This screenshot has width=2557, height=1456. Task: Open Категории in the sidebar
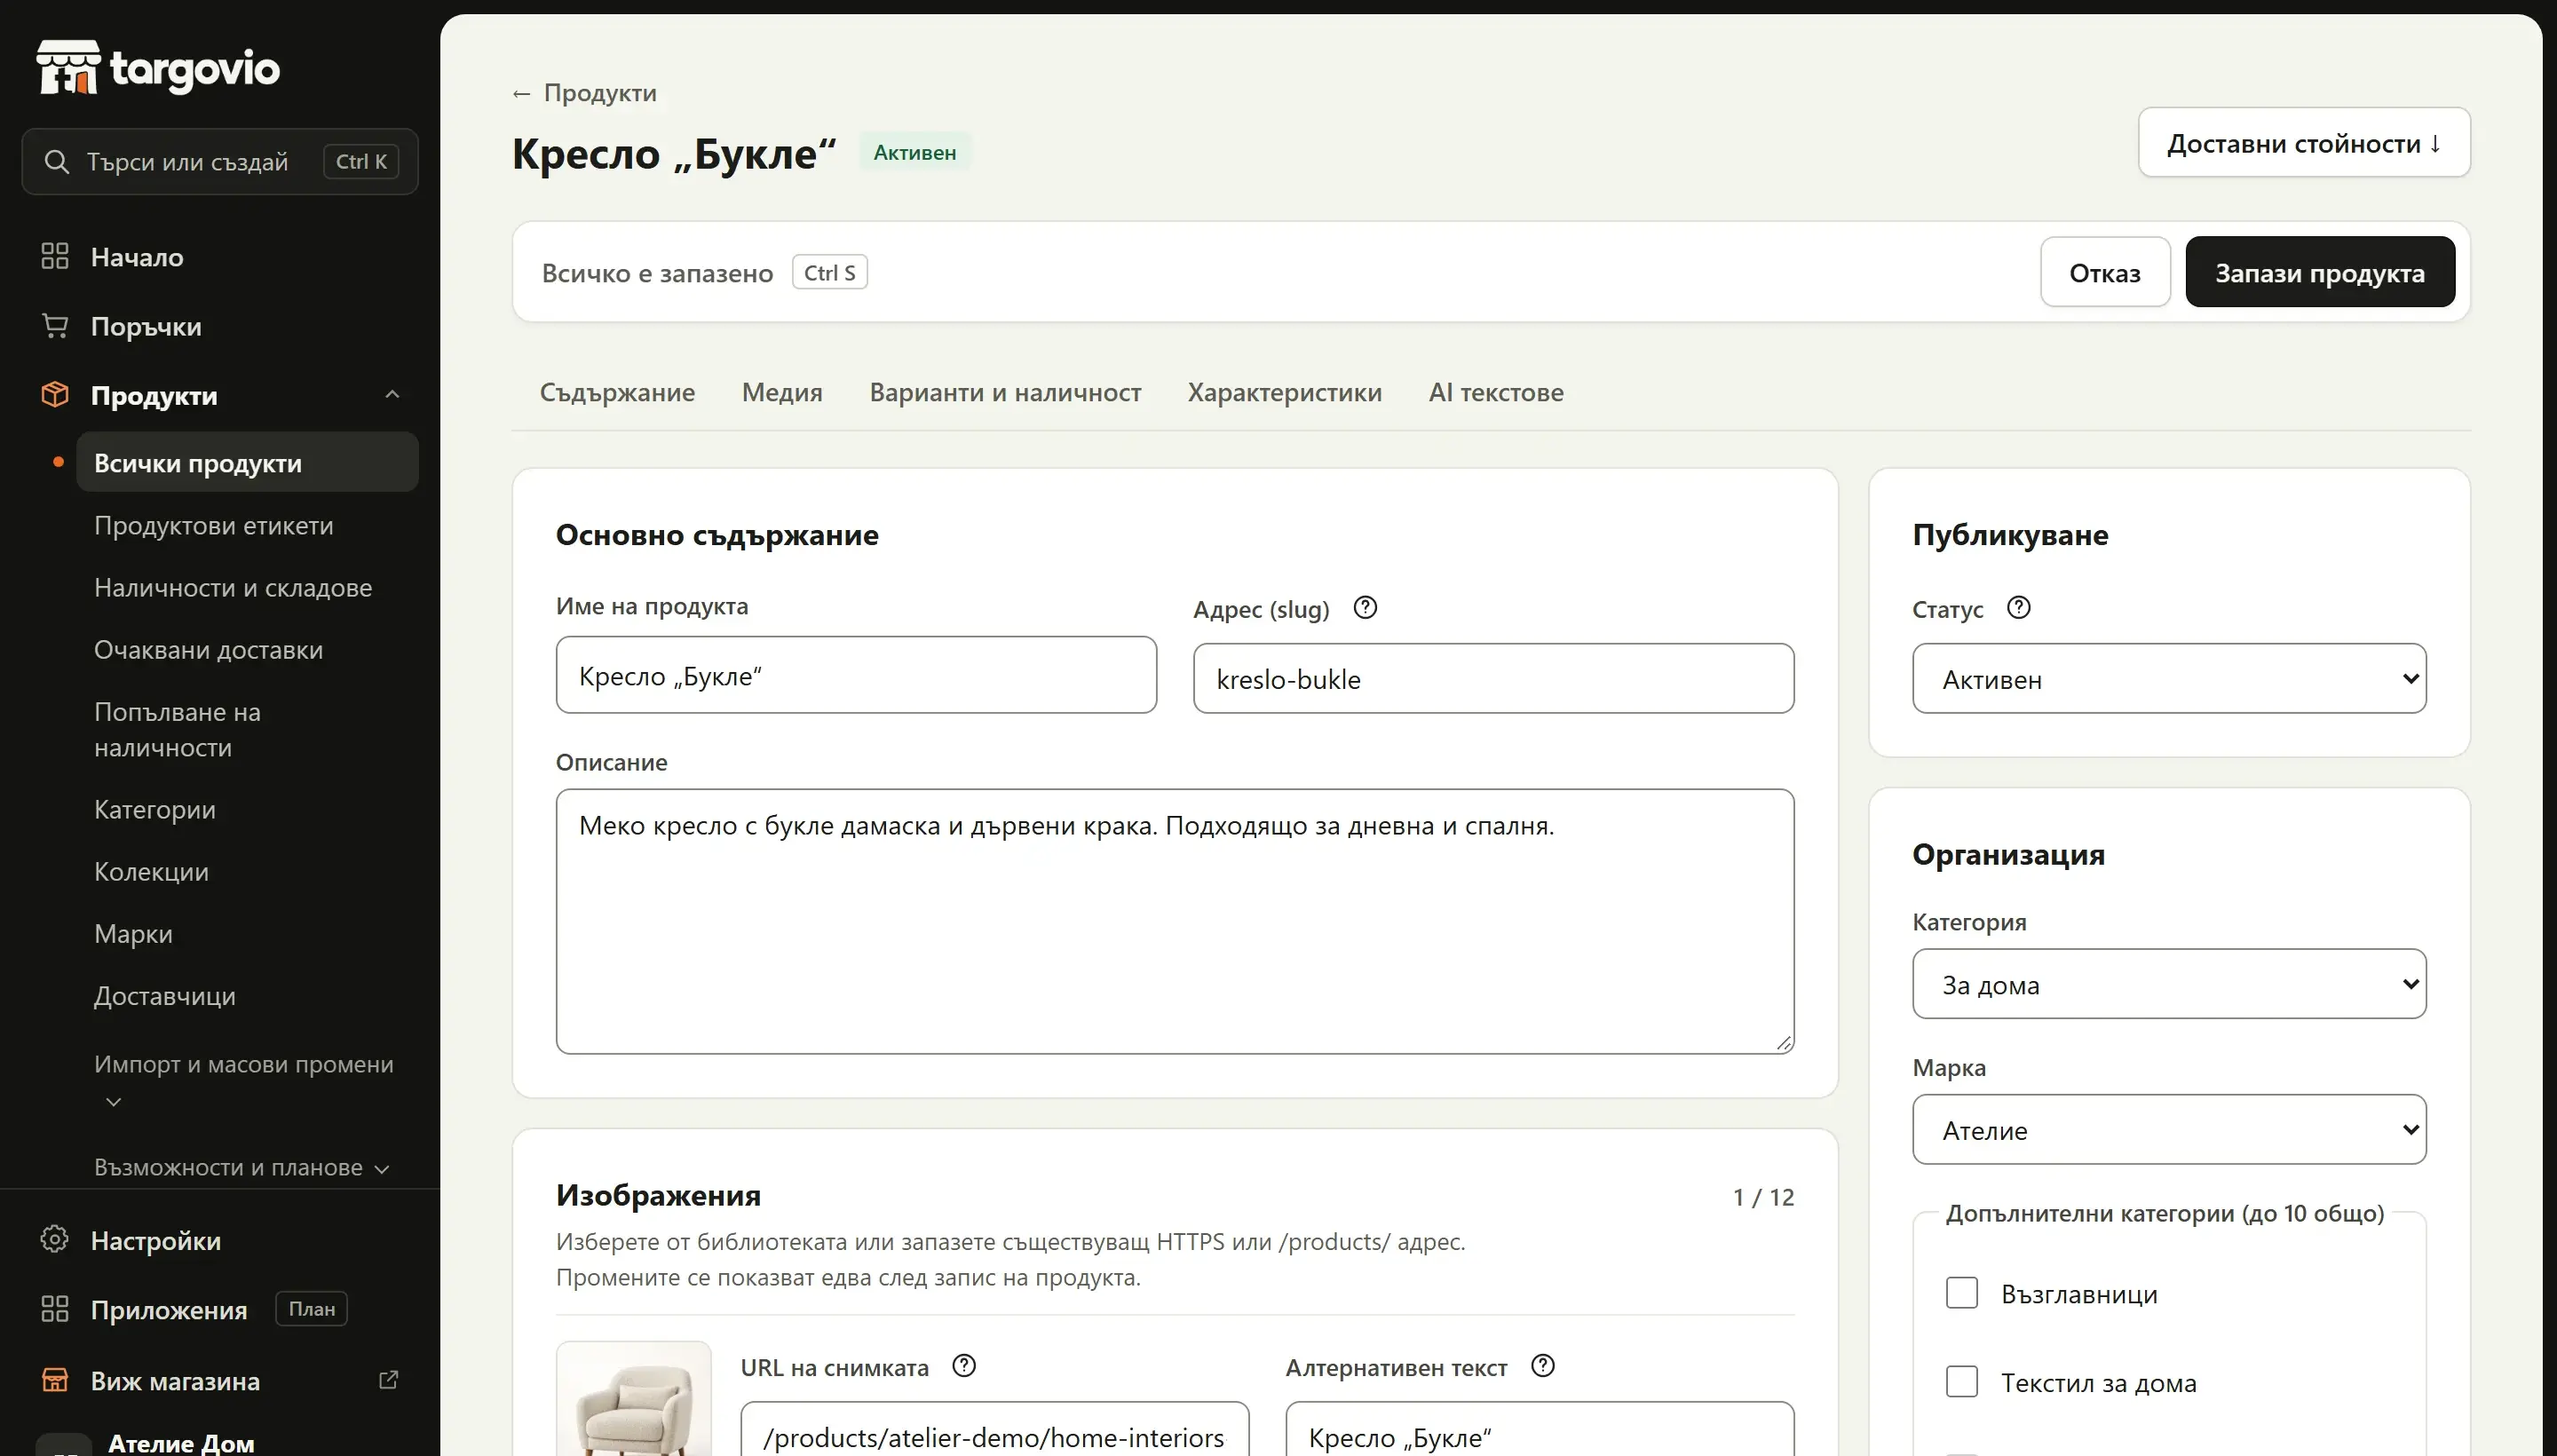click(x=155, y=809)
